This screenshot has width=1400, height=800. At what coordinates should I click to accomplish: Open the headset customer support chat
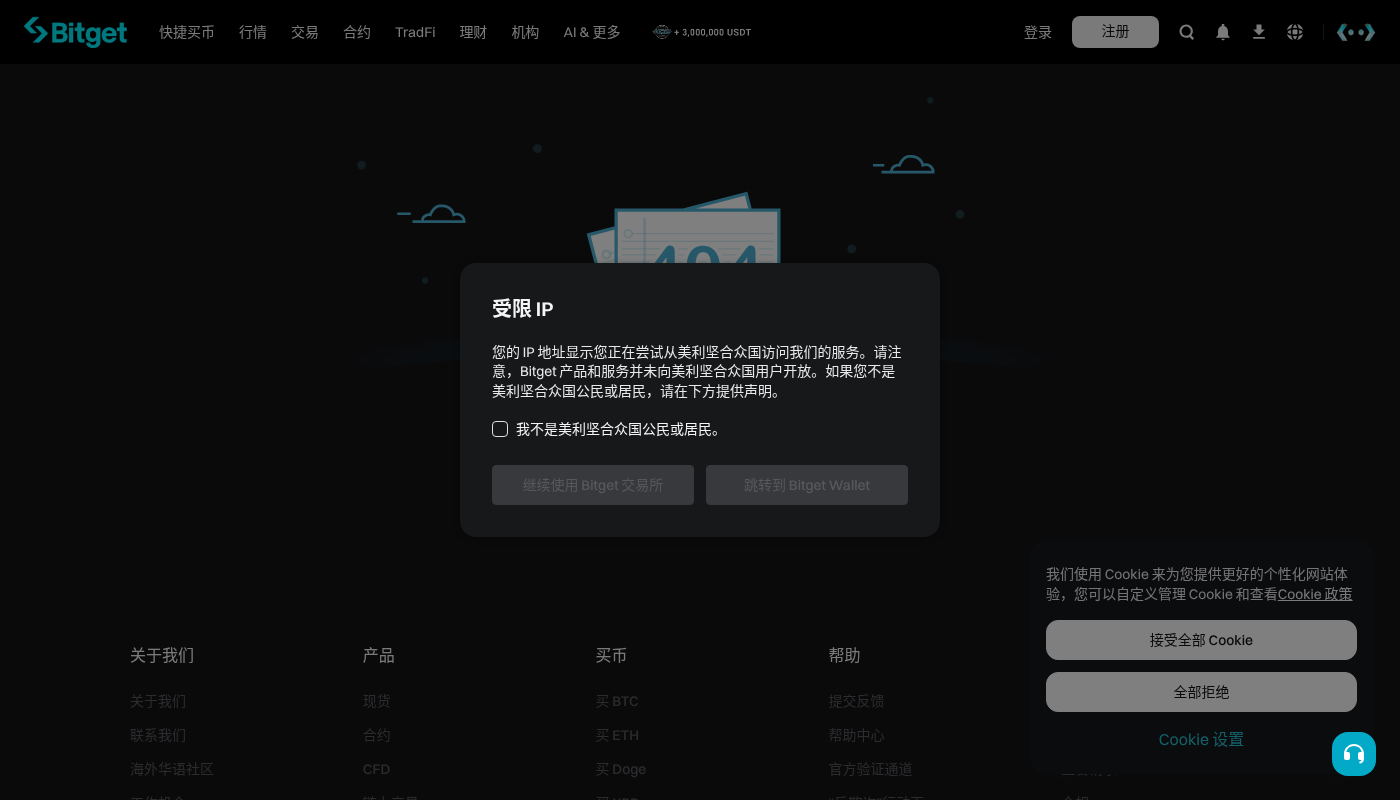tap(1354, 754)
